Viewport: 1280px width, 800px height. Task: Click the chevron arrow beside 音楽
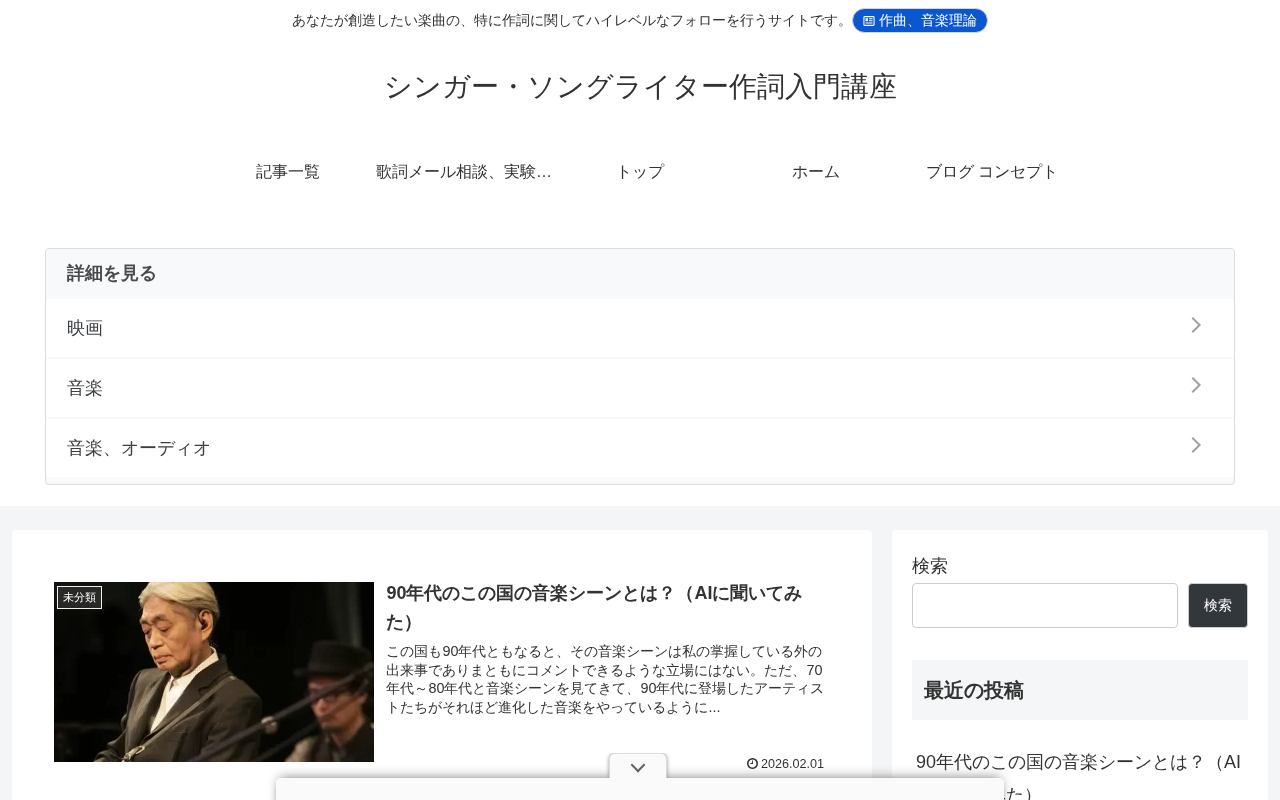[x=1196, y=385]
